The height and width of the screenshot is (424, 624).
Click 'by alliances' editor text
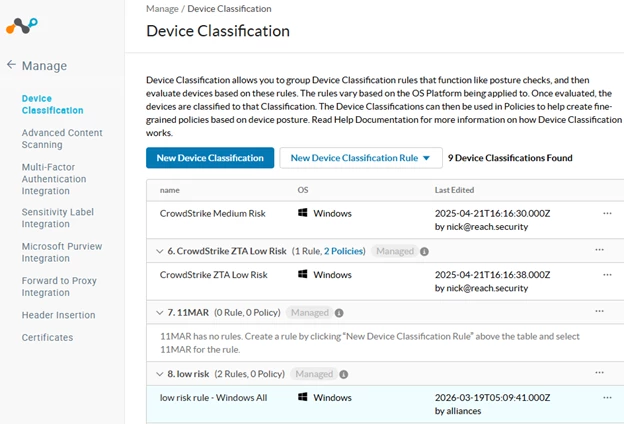pos(458,411)
